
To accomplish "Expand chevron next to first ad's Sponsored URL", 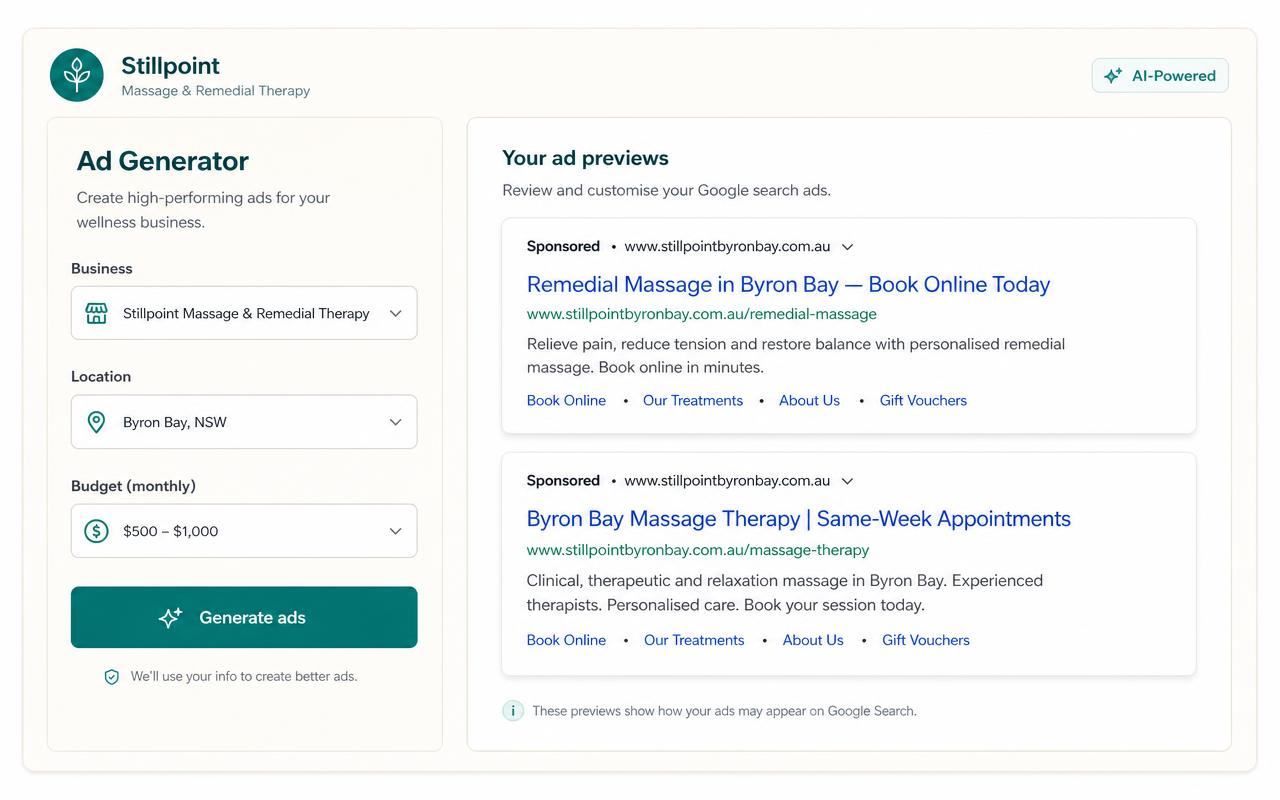I will point(848,247).
